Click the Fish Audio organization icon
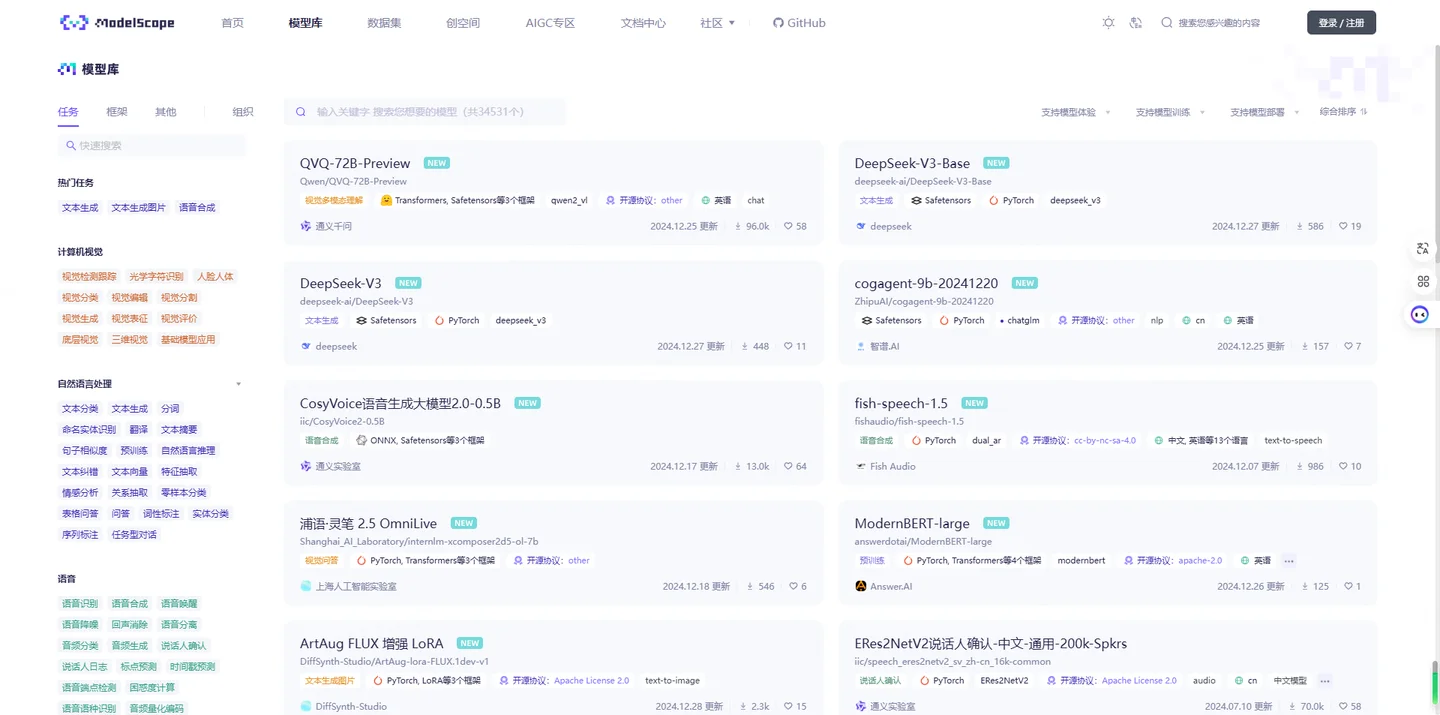1440x715 pixels. (861, 466)
